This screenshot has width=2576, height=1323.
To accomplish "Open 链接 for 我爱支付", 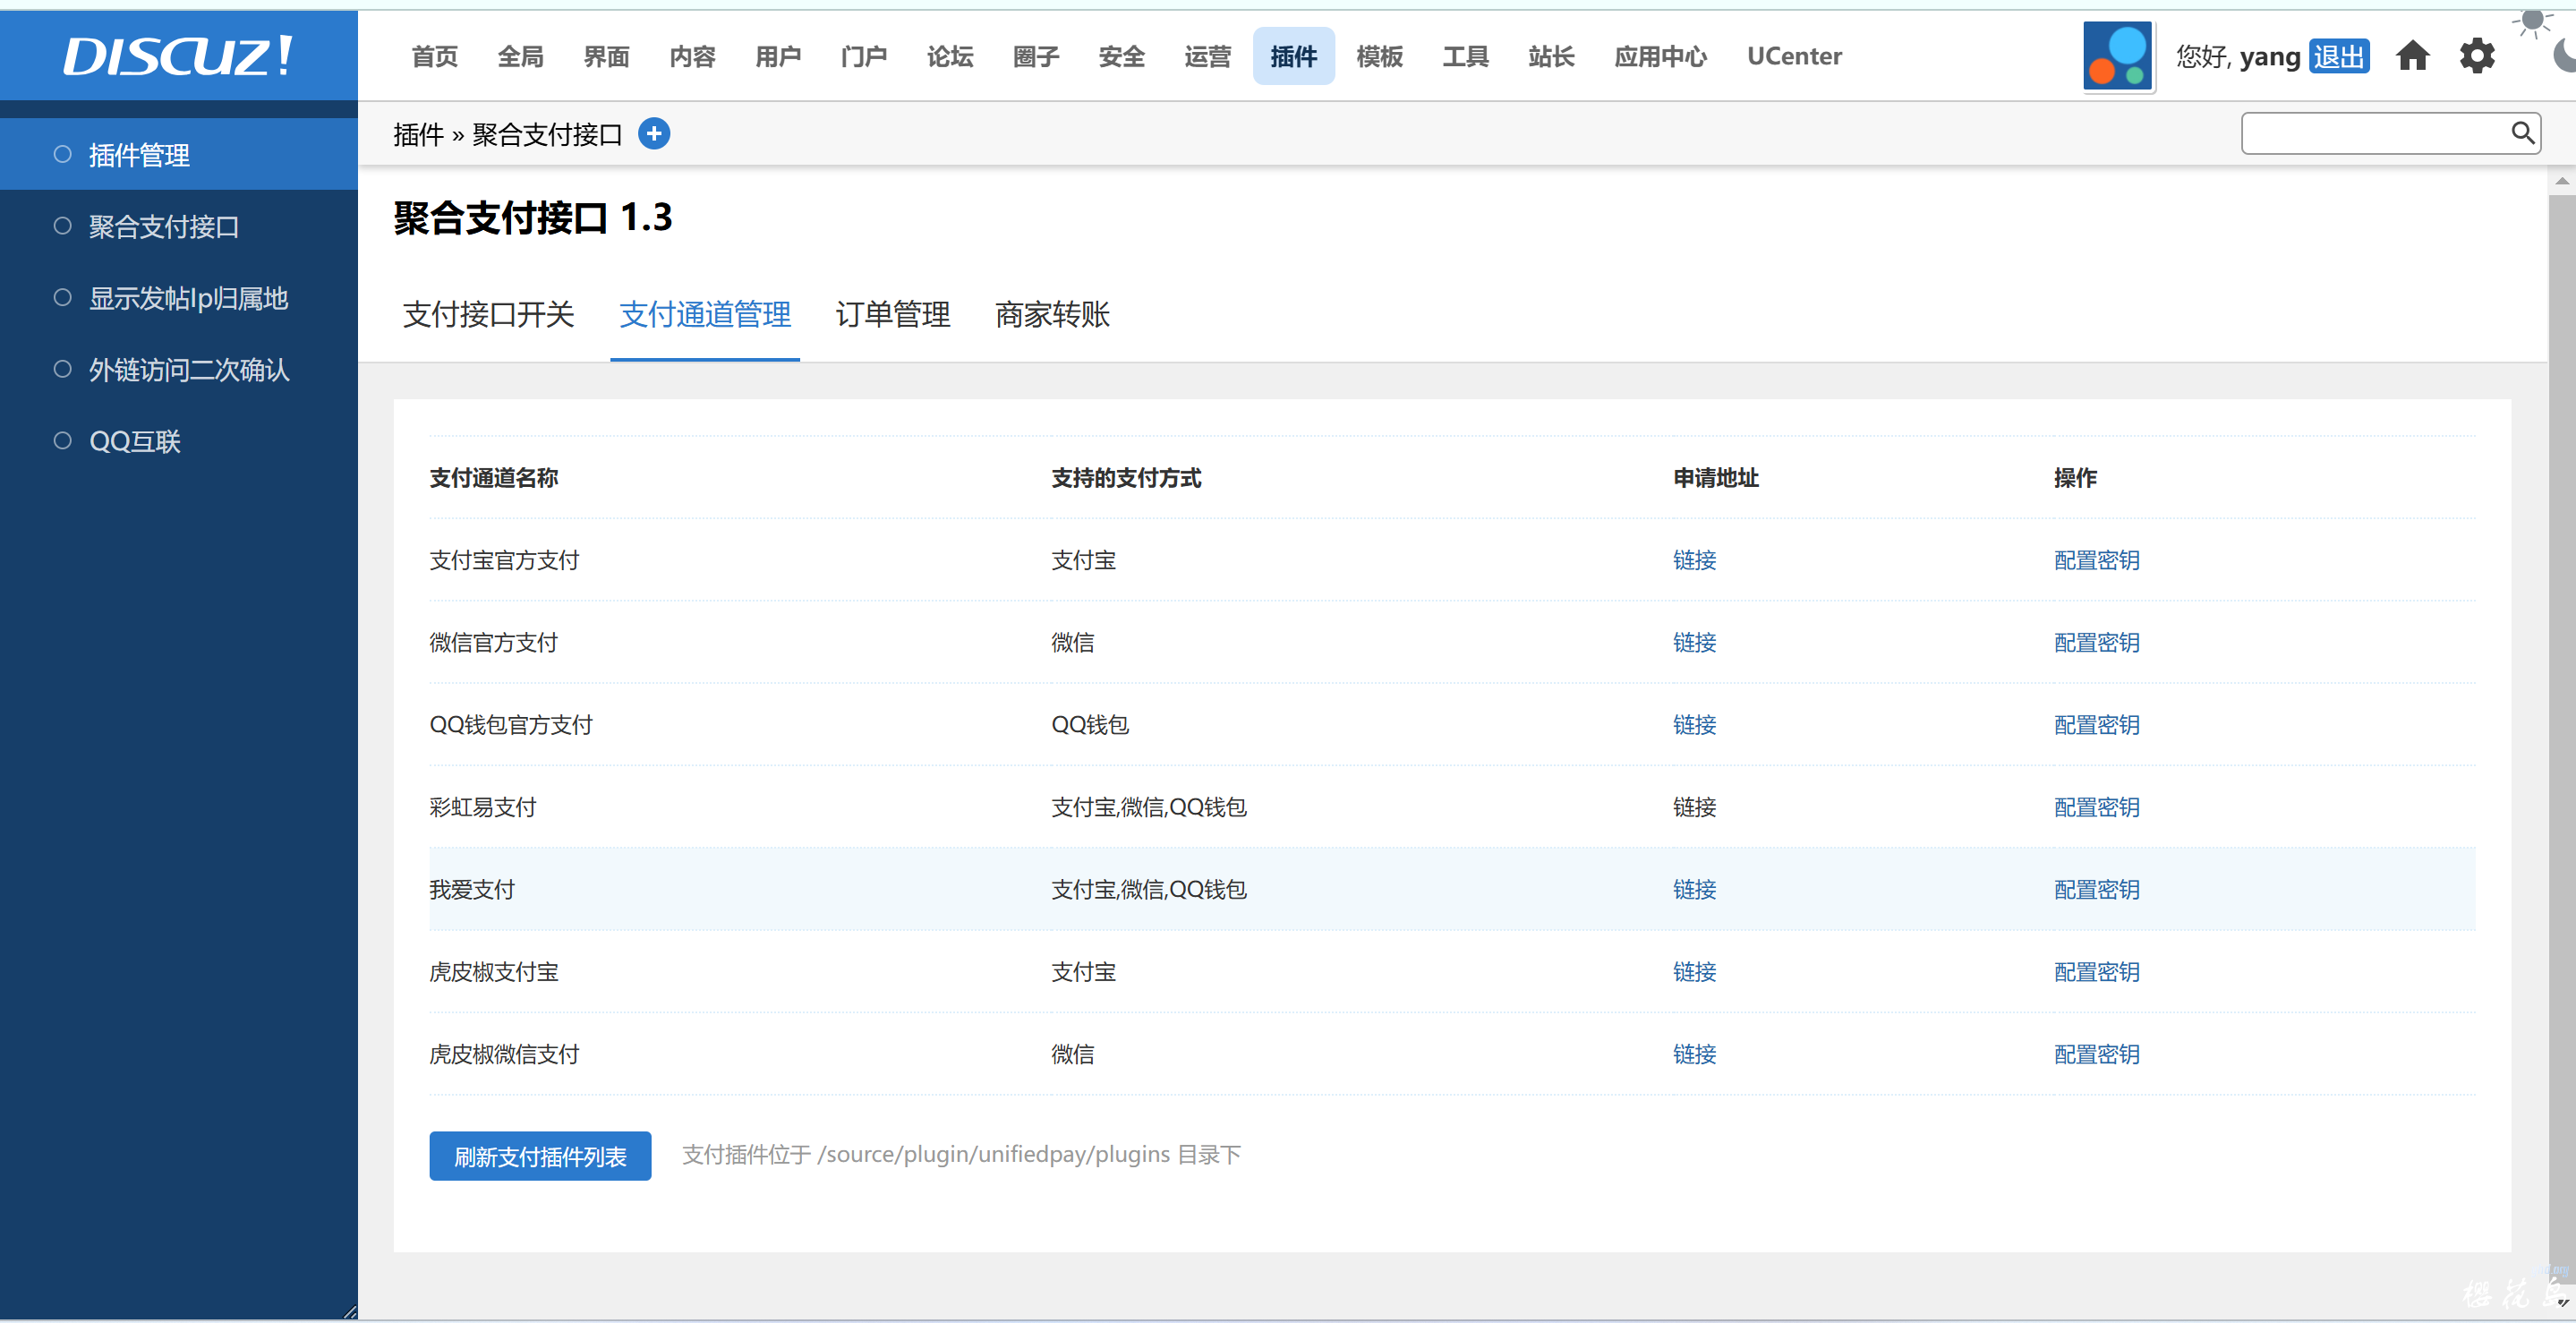I will (x=1694, y=889).
